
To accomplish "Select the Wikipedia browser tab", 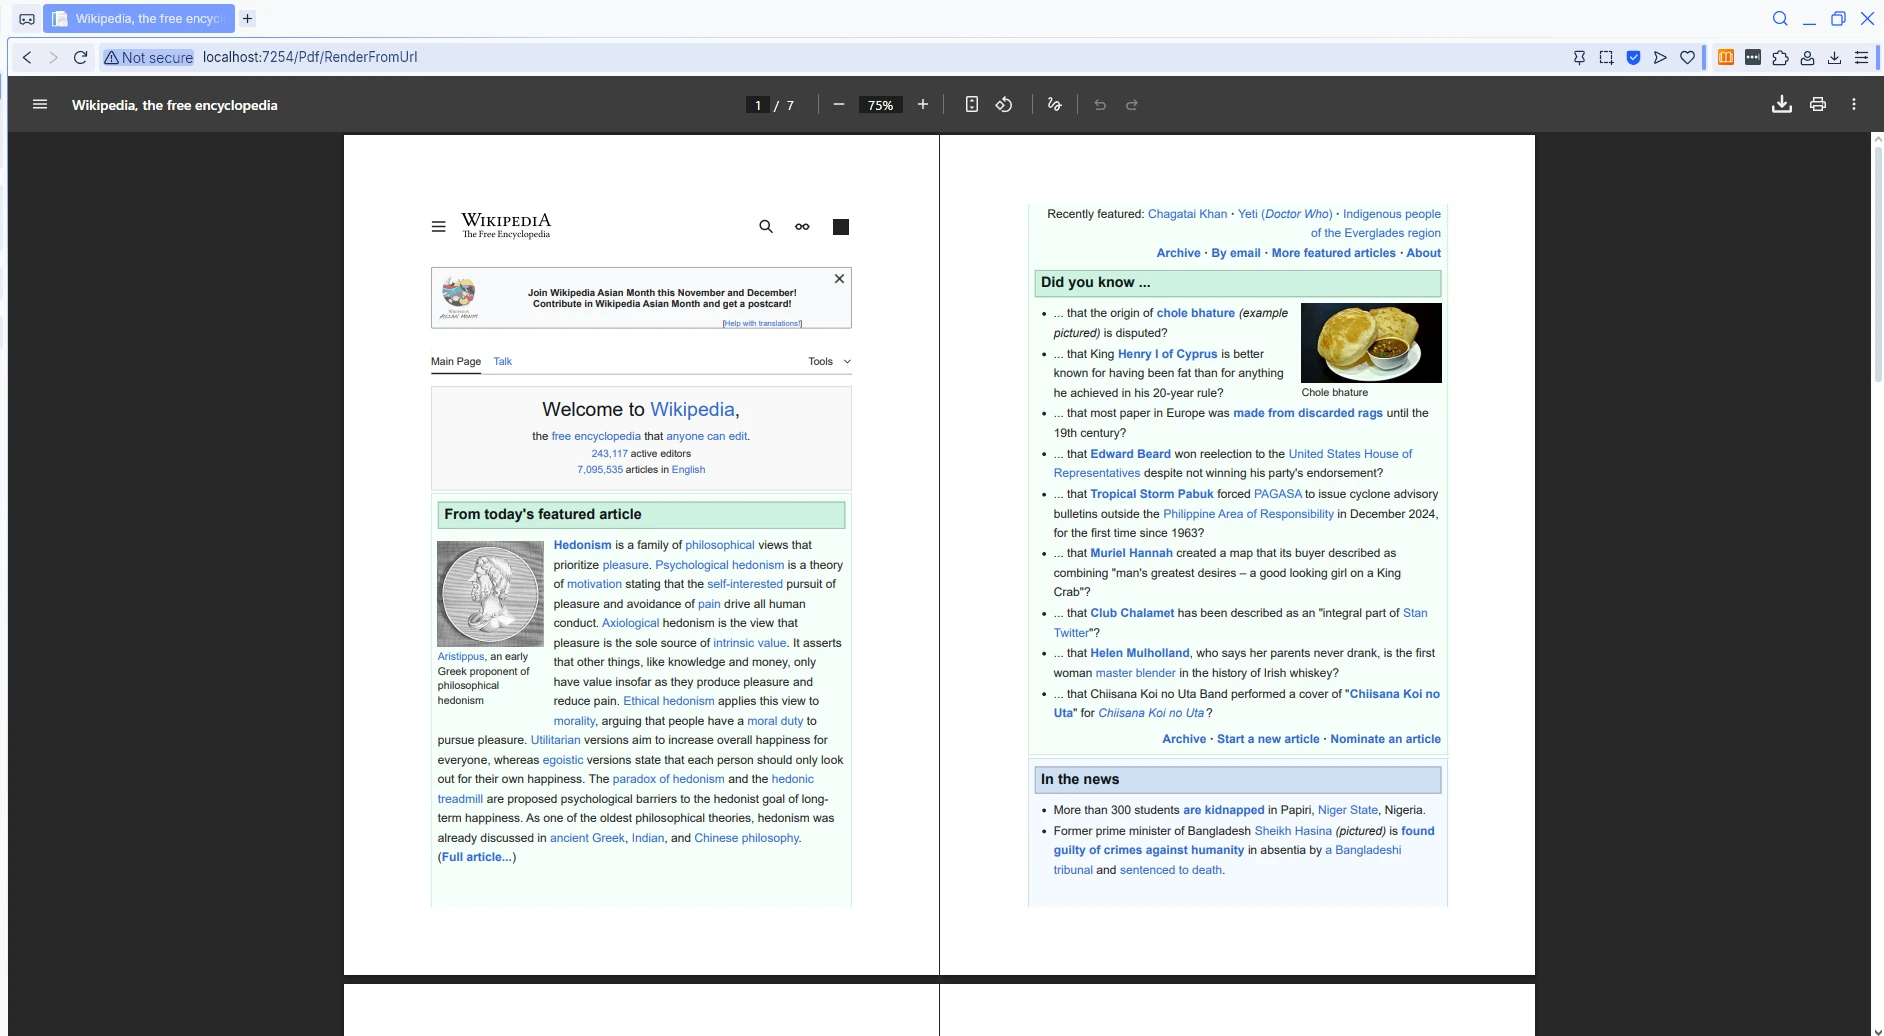I will [x=140, y=18].
